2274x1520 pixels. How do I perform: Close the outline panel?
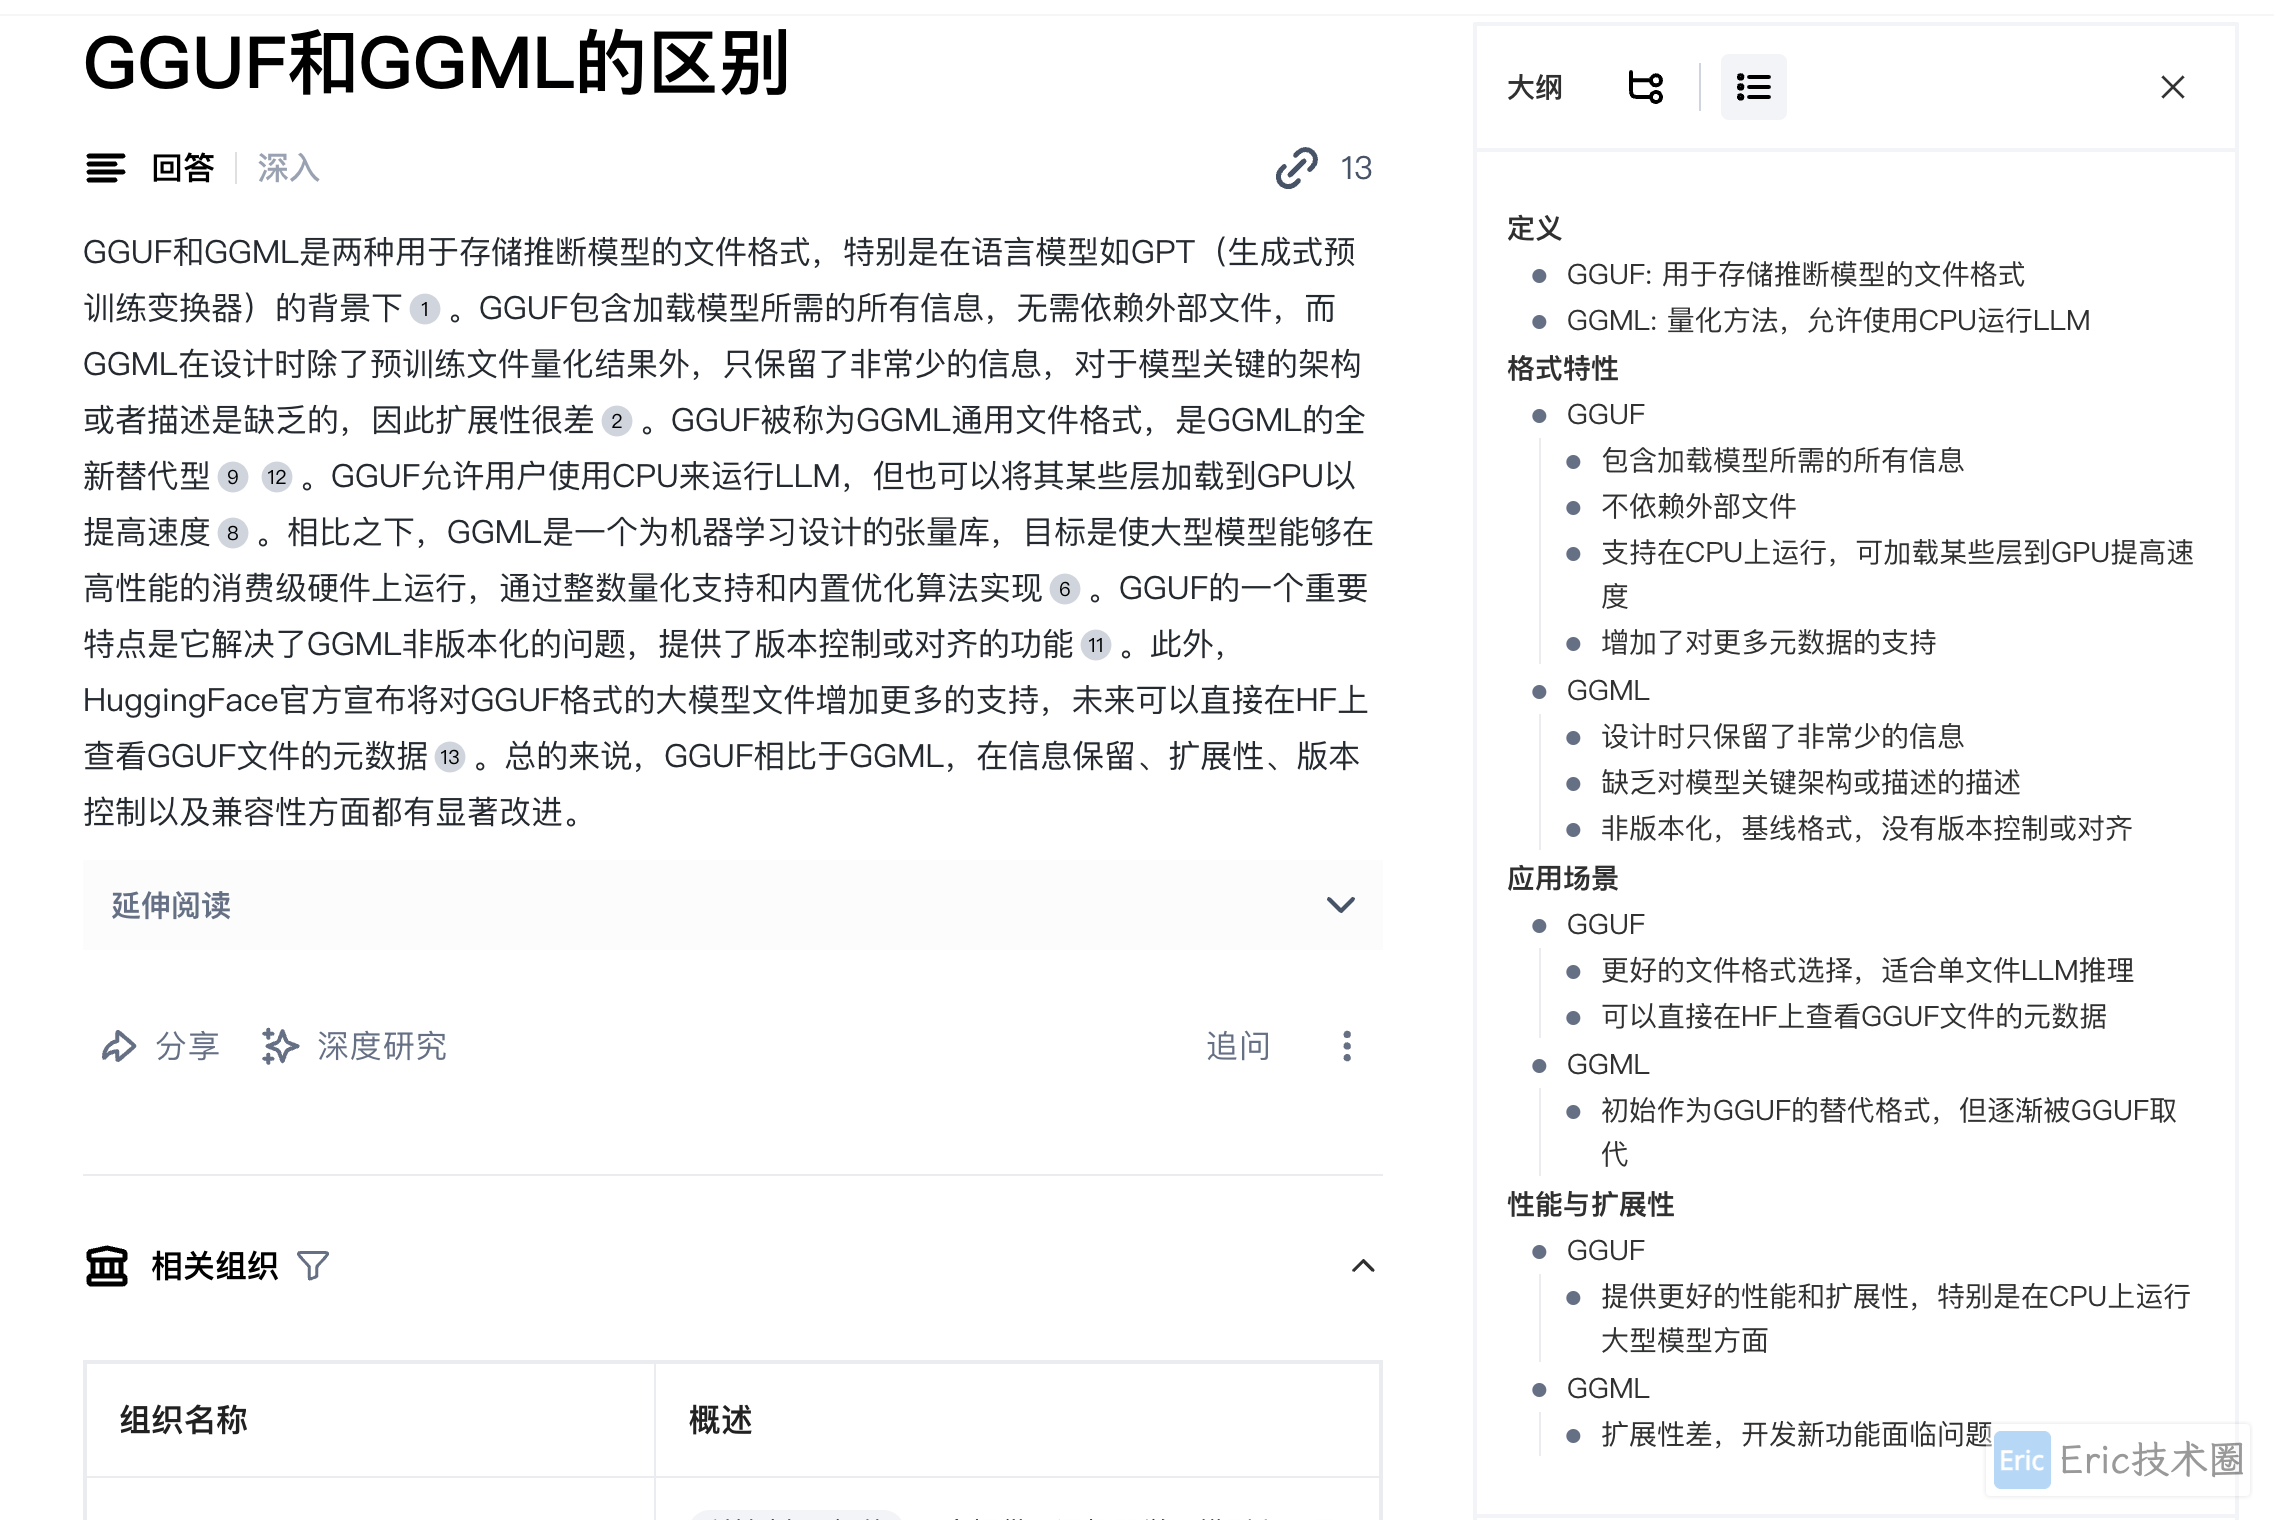tap(2172, 87)
